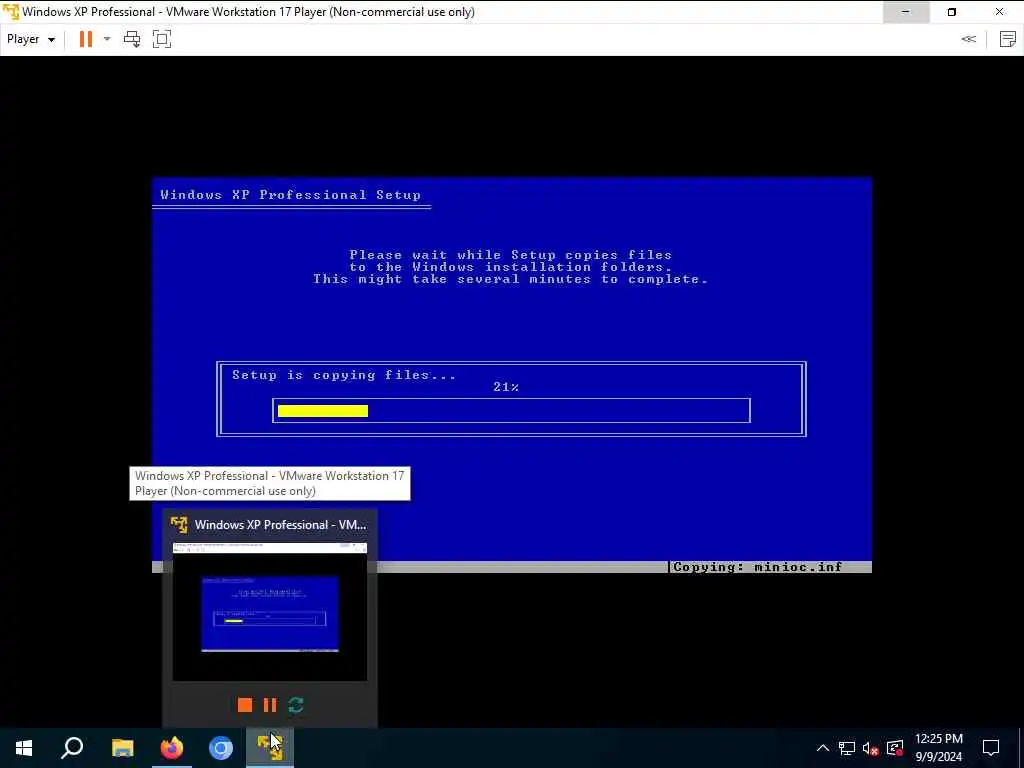Viewport: 1024px width, 768px height.
Task: Open the VMware notes panel icon
Action: tap(1008, 39)
